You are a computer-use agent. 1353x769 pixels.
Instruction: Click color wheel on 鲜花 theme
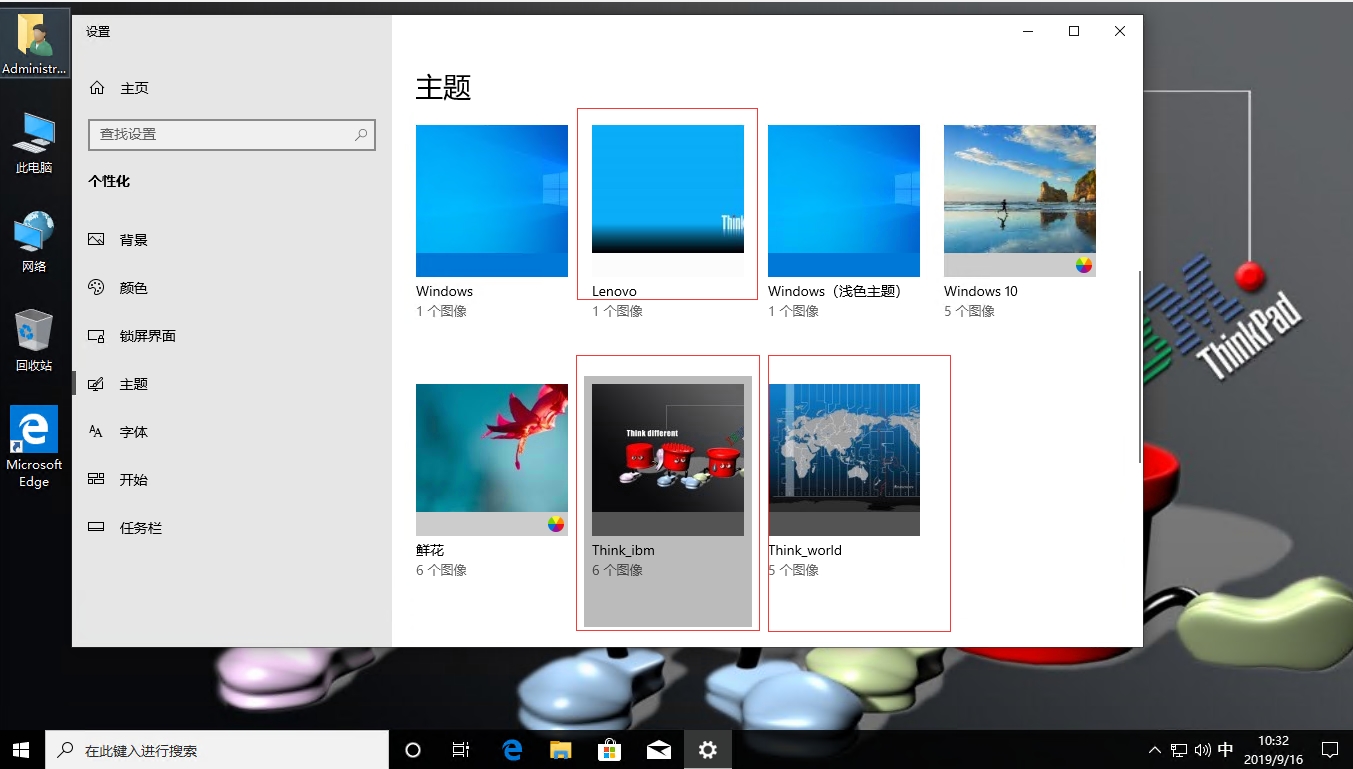click(x=556, y=524)
